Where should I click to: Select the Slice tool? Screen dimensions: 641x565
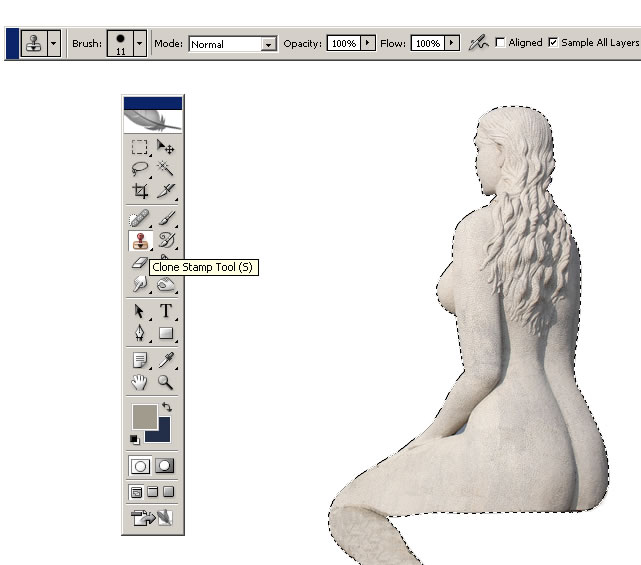coord(166,191)
